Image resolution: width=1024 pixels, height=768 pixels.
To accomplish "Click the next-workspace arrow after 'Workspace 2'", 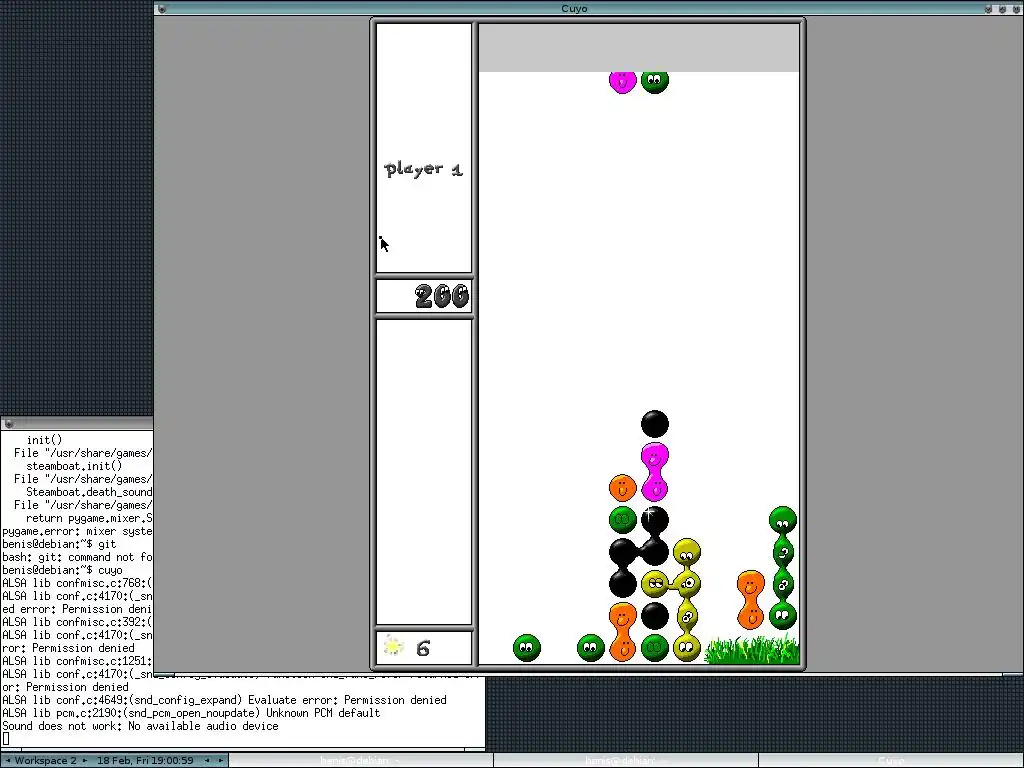I will pos(85,760).
